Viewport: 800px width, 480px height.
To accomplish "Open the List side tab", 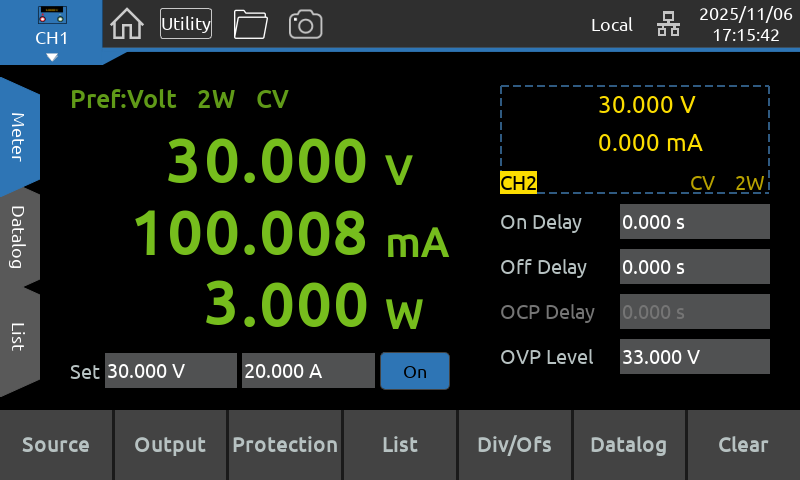I will click(x=19, y=336).
